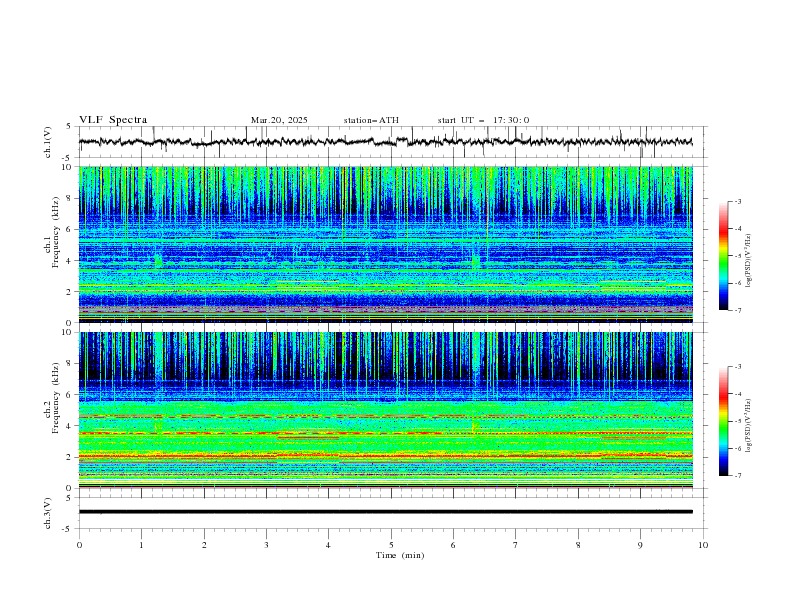Click time axis tick label "10"
792x612 pixels.
(703, 545)
